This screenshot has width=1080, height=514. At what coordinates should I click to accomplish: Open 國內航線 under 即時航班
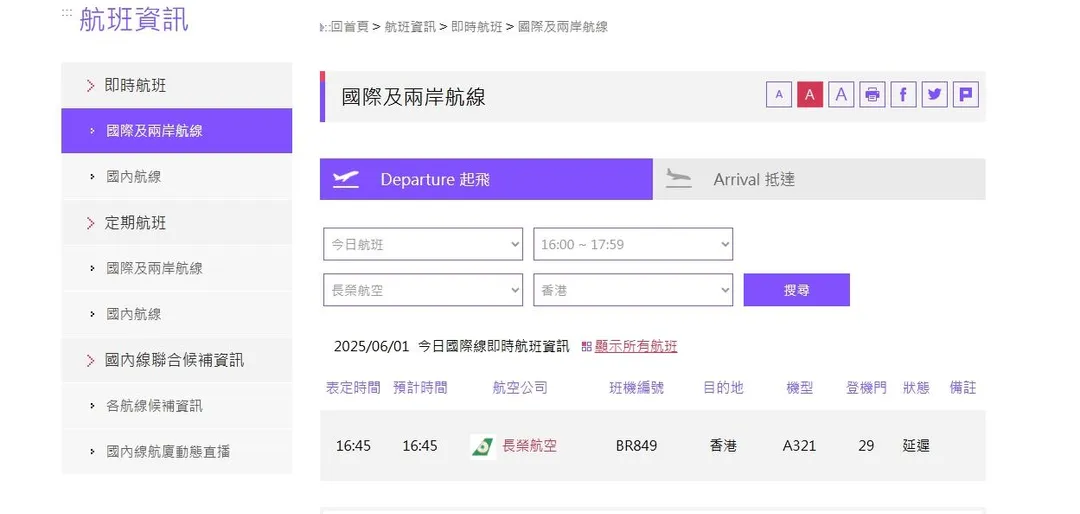(x=176, y=176)
